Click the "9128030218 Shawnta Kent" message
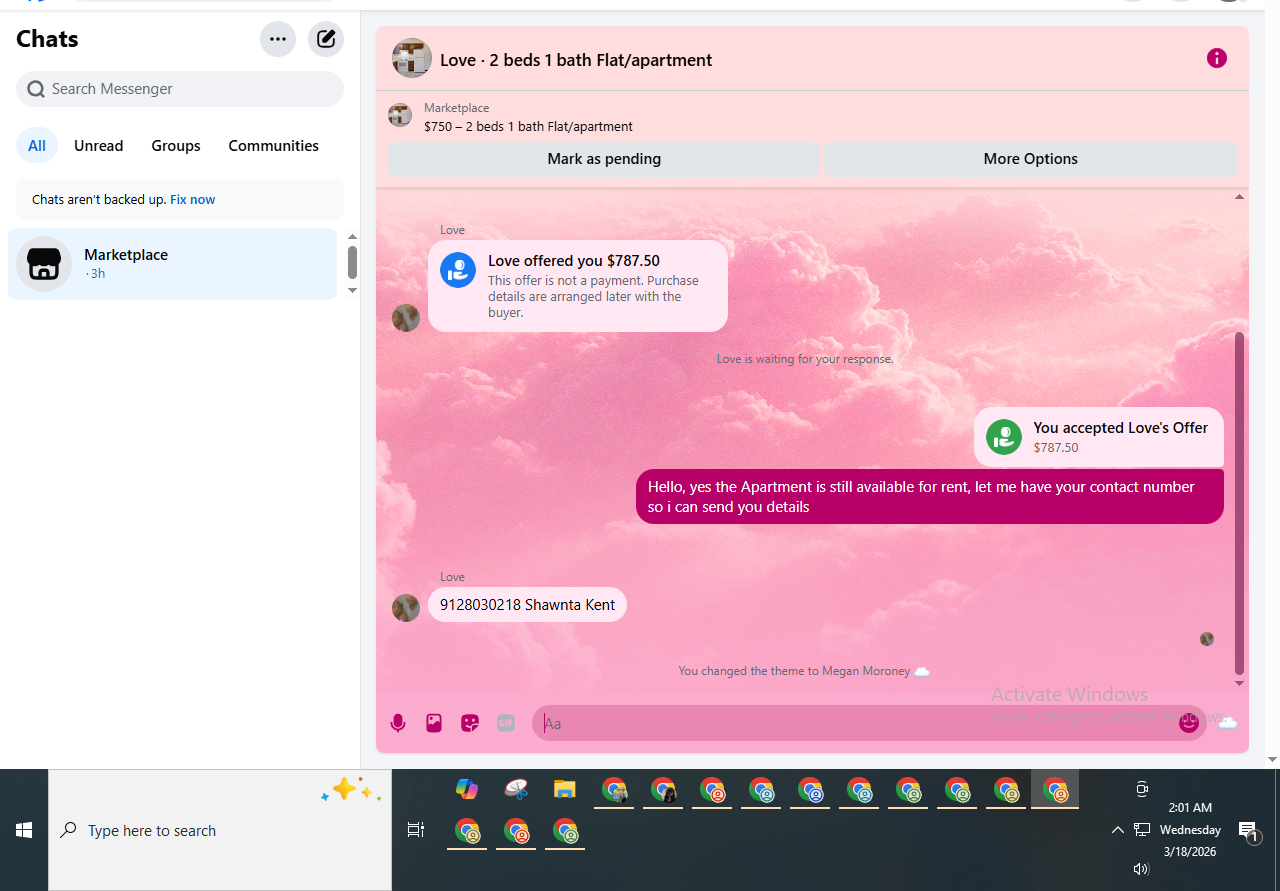1280x891 pixels. pos(527,604)
